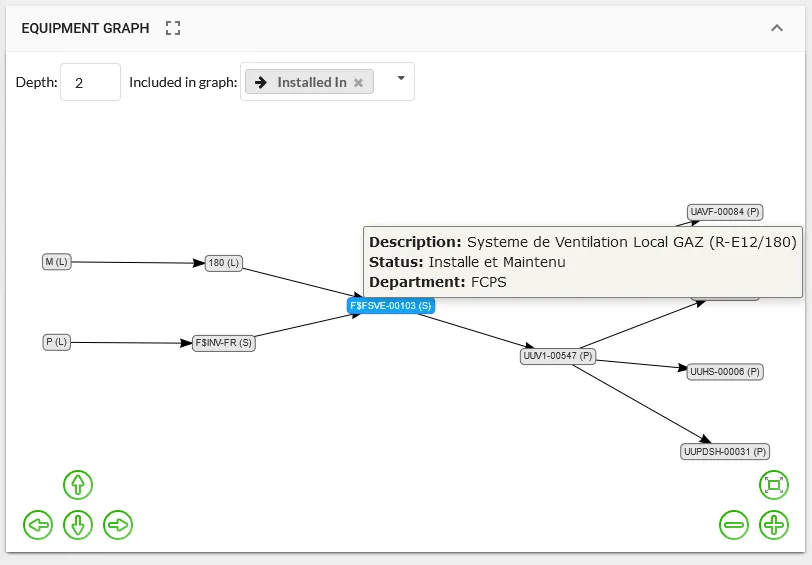Viewport: 812px width, 565px height.
Task: Click the Installed In tag label
Action: pyautogui.click(x=312, y=82)
